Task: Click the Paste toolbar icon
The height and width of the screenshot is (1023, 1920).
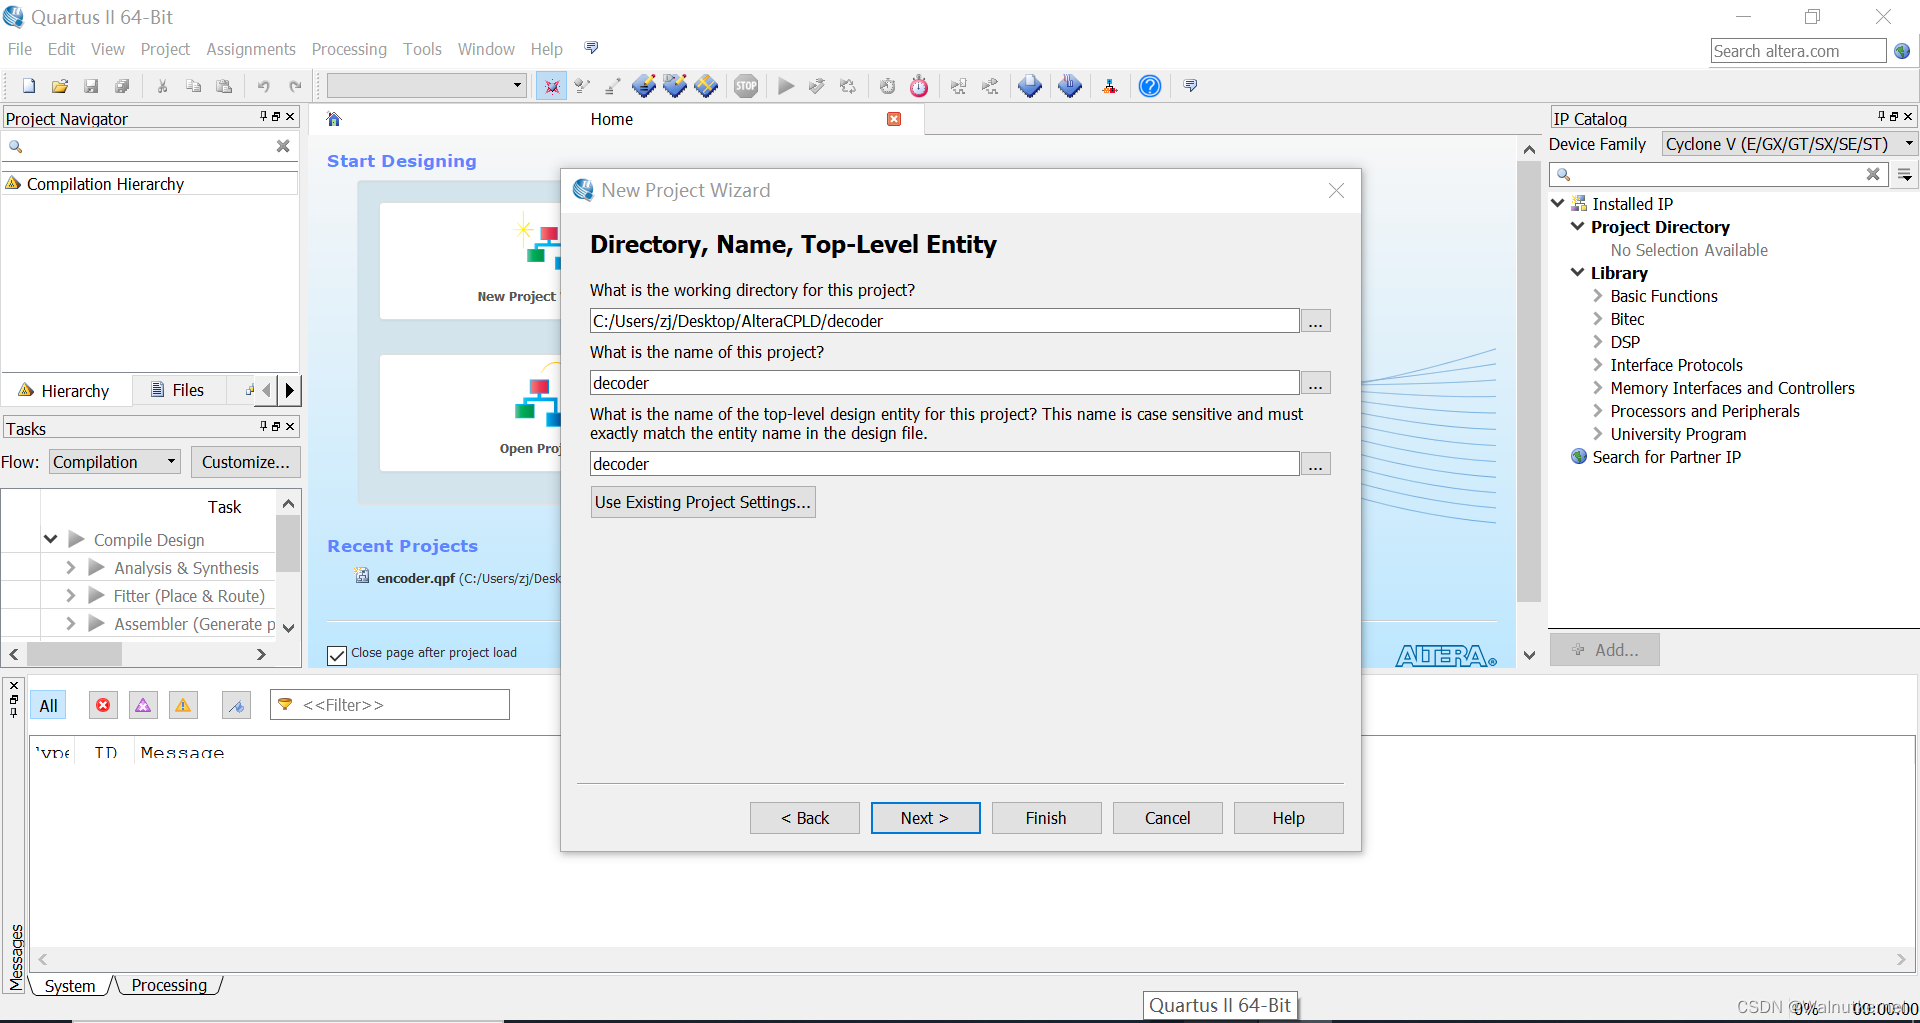Action: [224, 86]
